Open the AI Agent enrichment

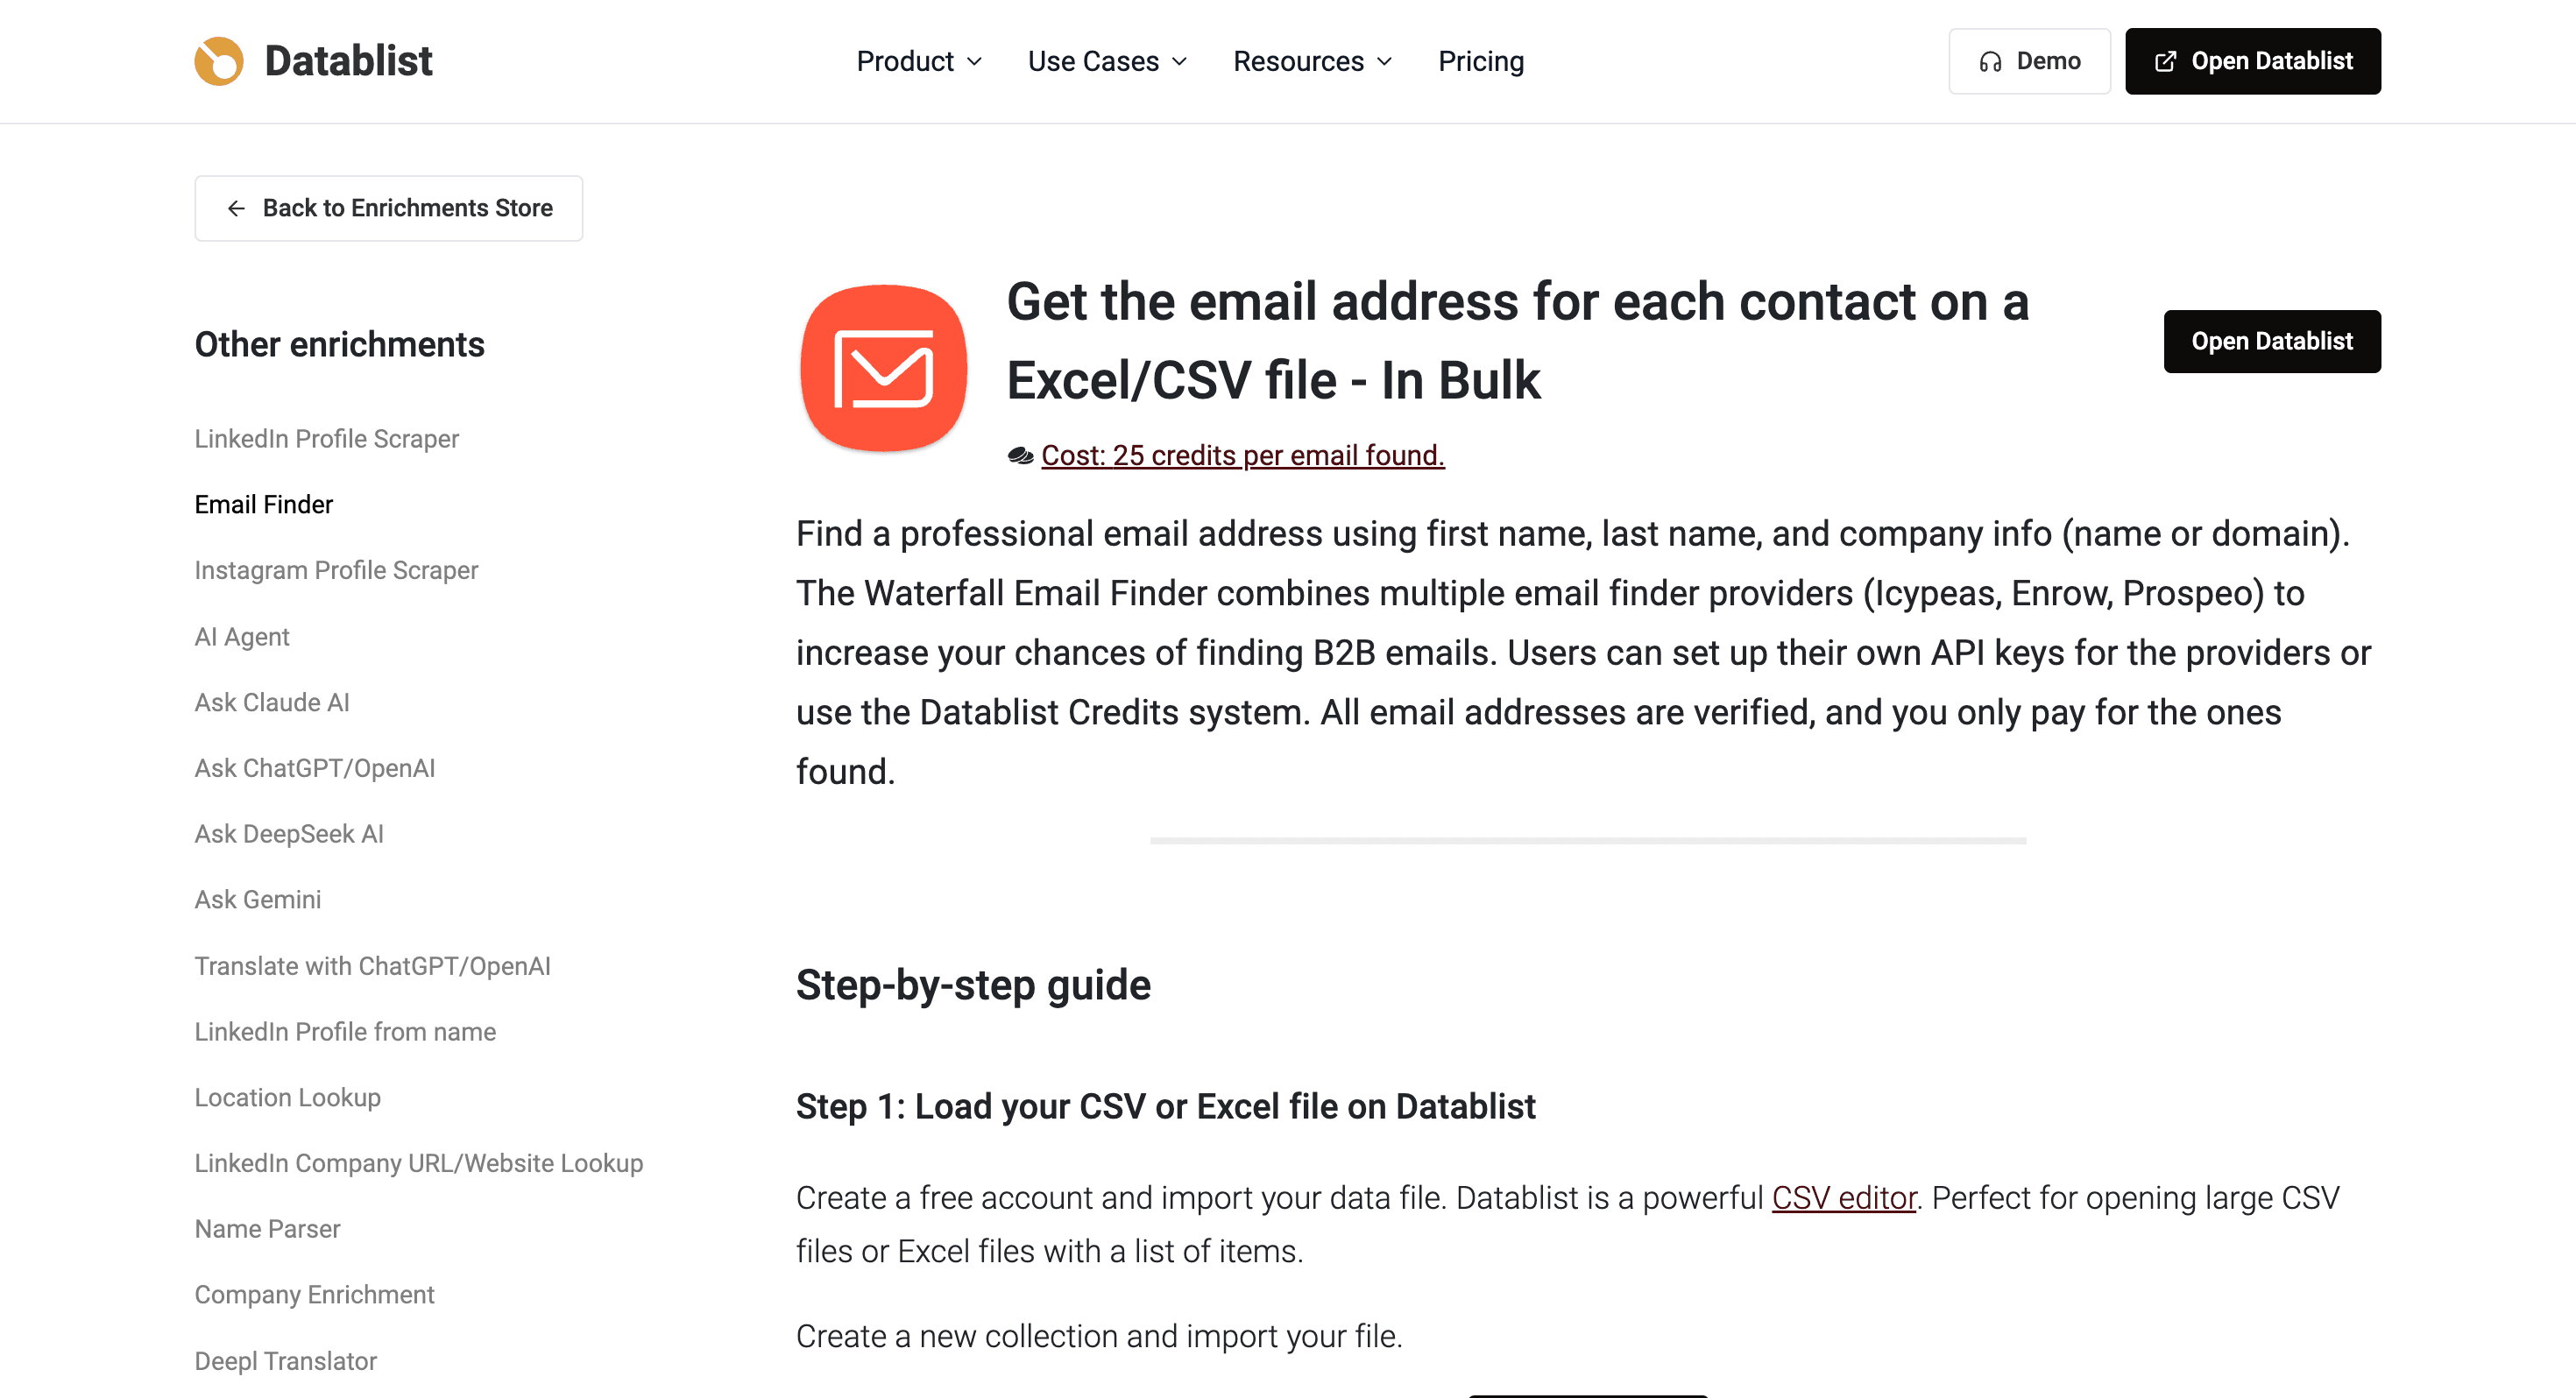point(242,637)
